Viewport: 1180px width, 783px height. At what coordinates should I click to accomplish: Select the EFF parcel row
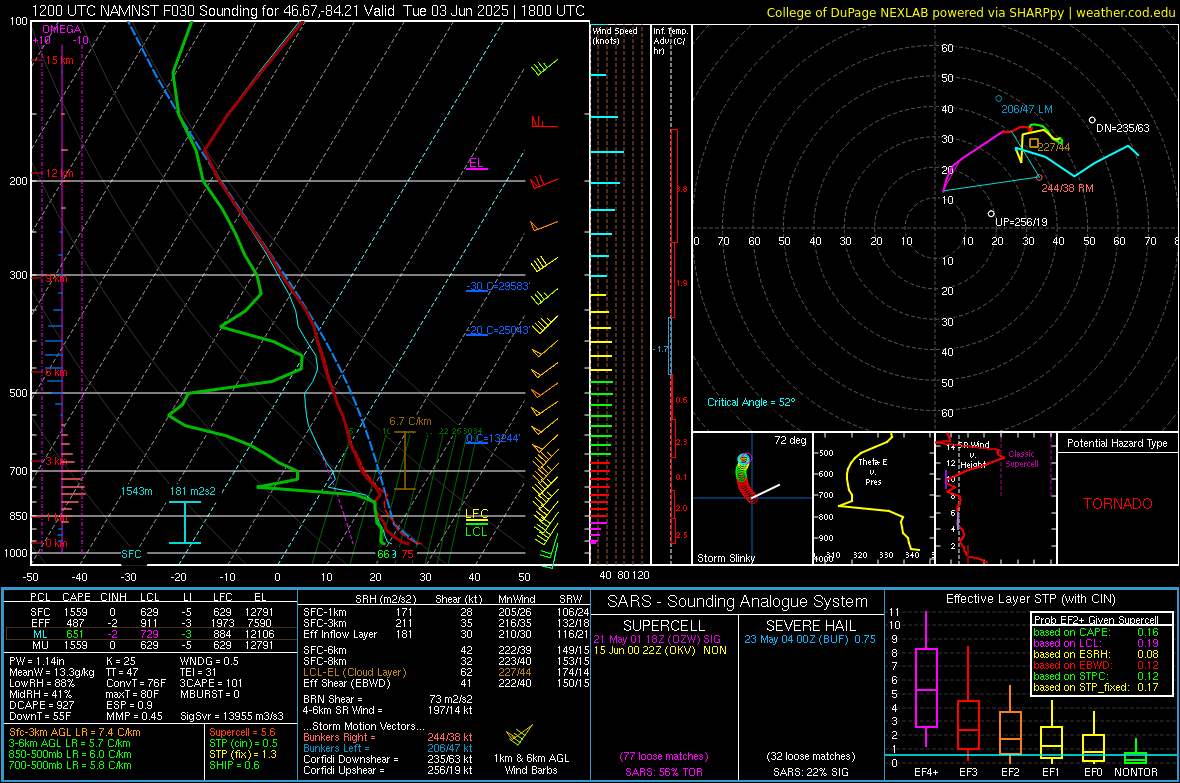pyautogui.click(x=151, y=623)
